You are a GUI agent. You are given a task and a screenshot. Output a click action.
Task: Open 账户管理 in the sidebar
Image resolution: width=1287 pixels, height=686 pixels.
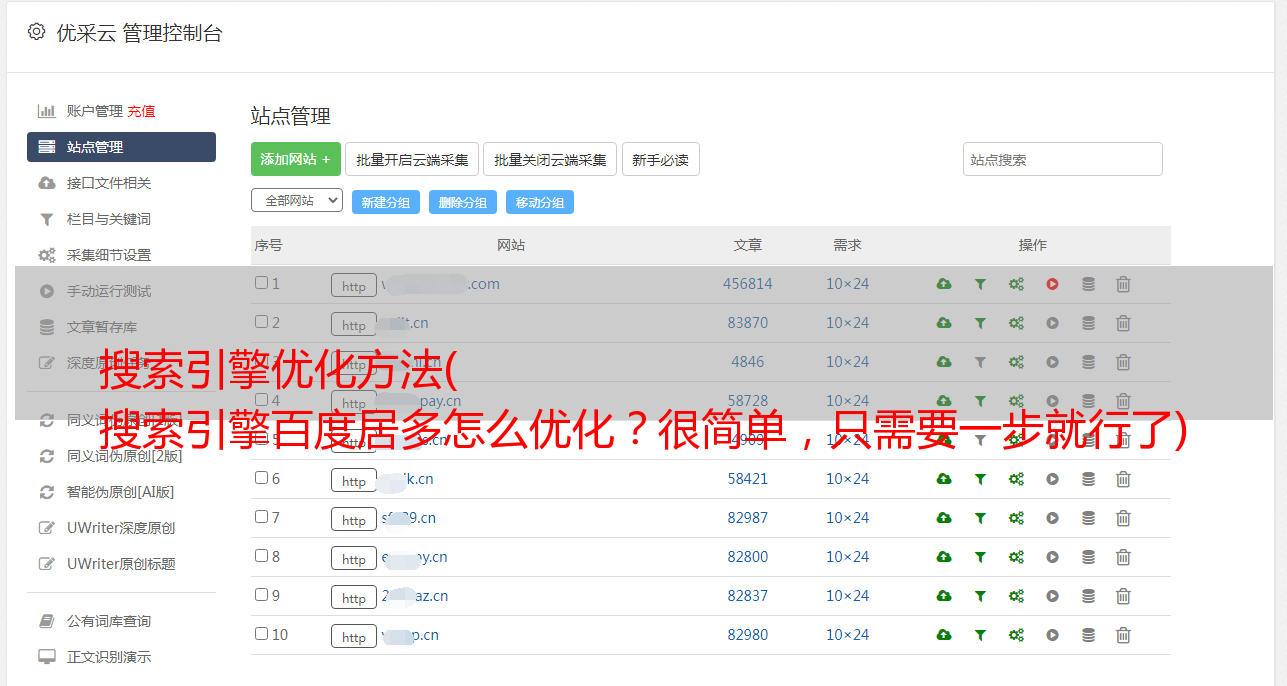pos(94,111)
